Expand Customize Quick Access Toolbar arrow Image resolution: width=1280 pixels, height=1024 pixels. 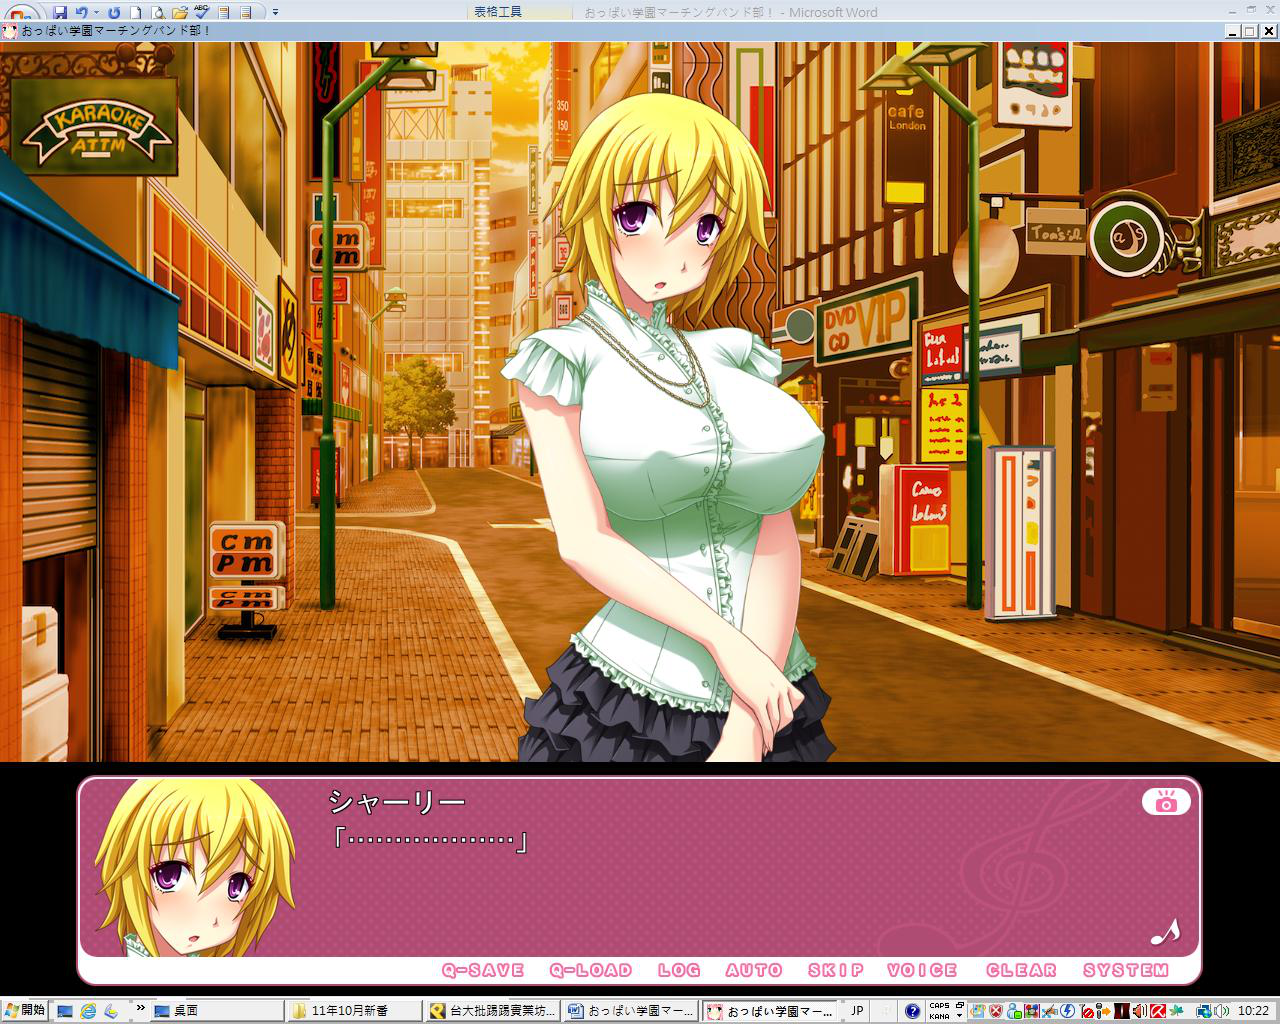coord(276,12)
